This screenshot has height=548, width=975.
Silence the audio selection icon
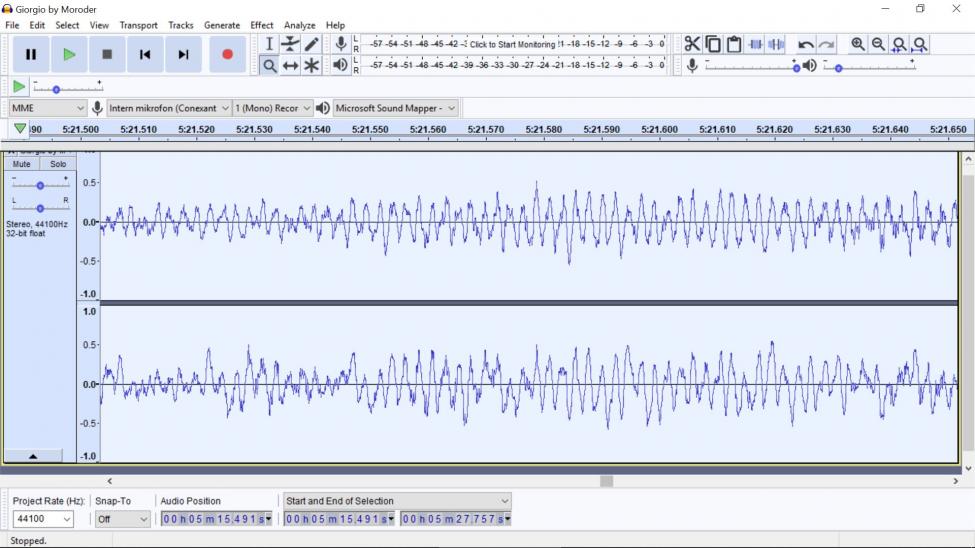(x=776, y=44)
